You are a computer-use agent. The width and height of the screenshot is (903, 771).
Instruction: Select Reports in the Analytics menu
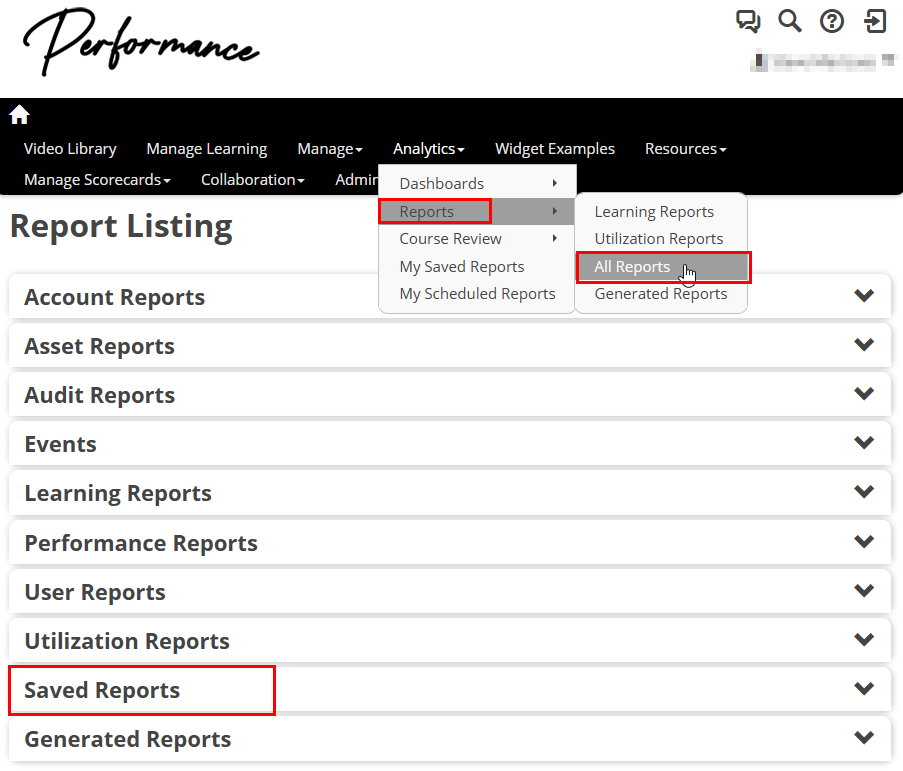point(477,211)
